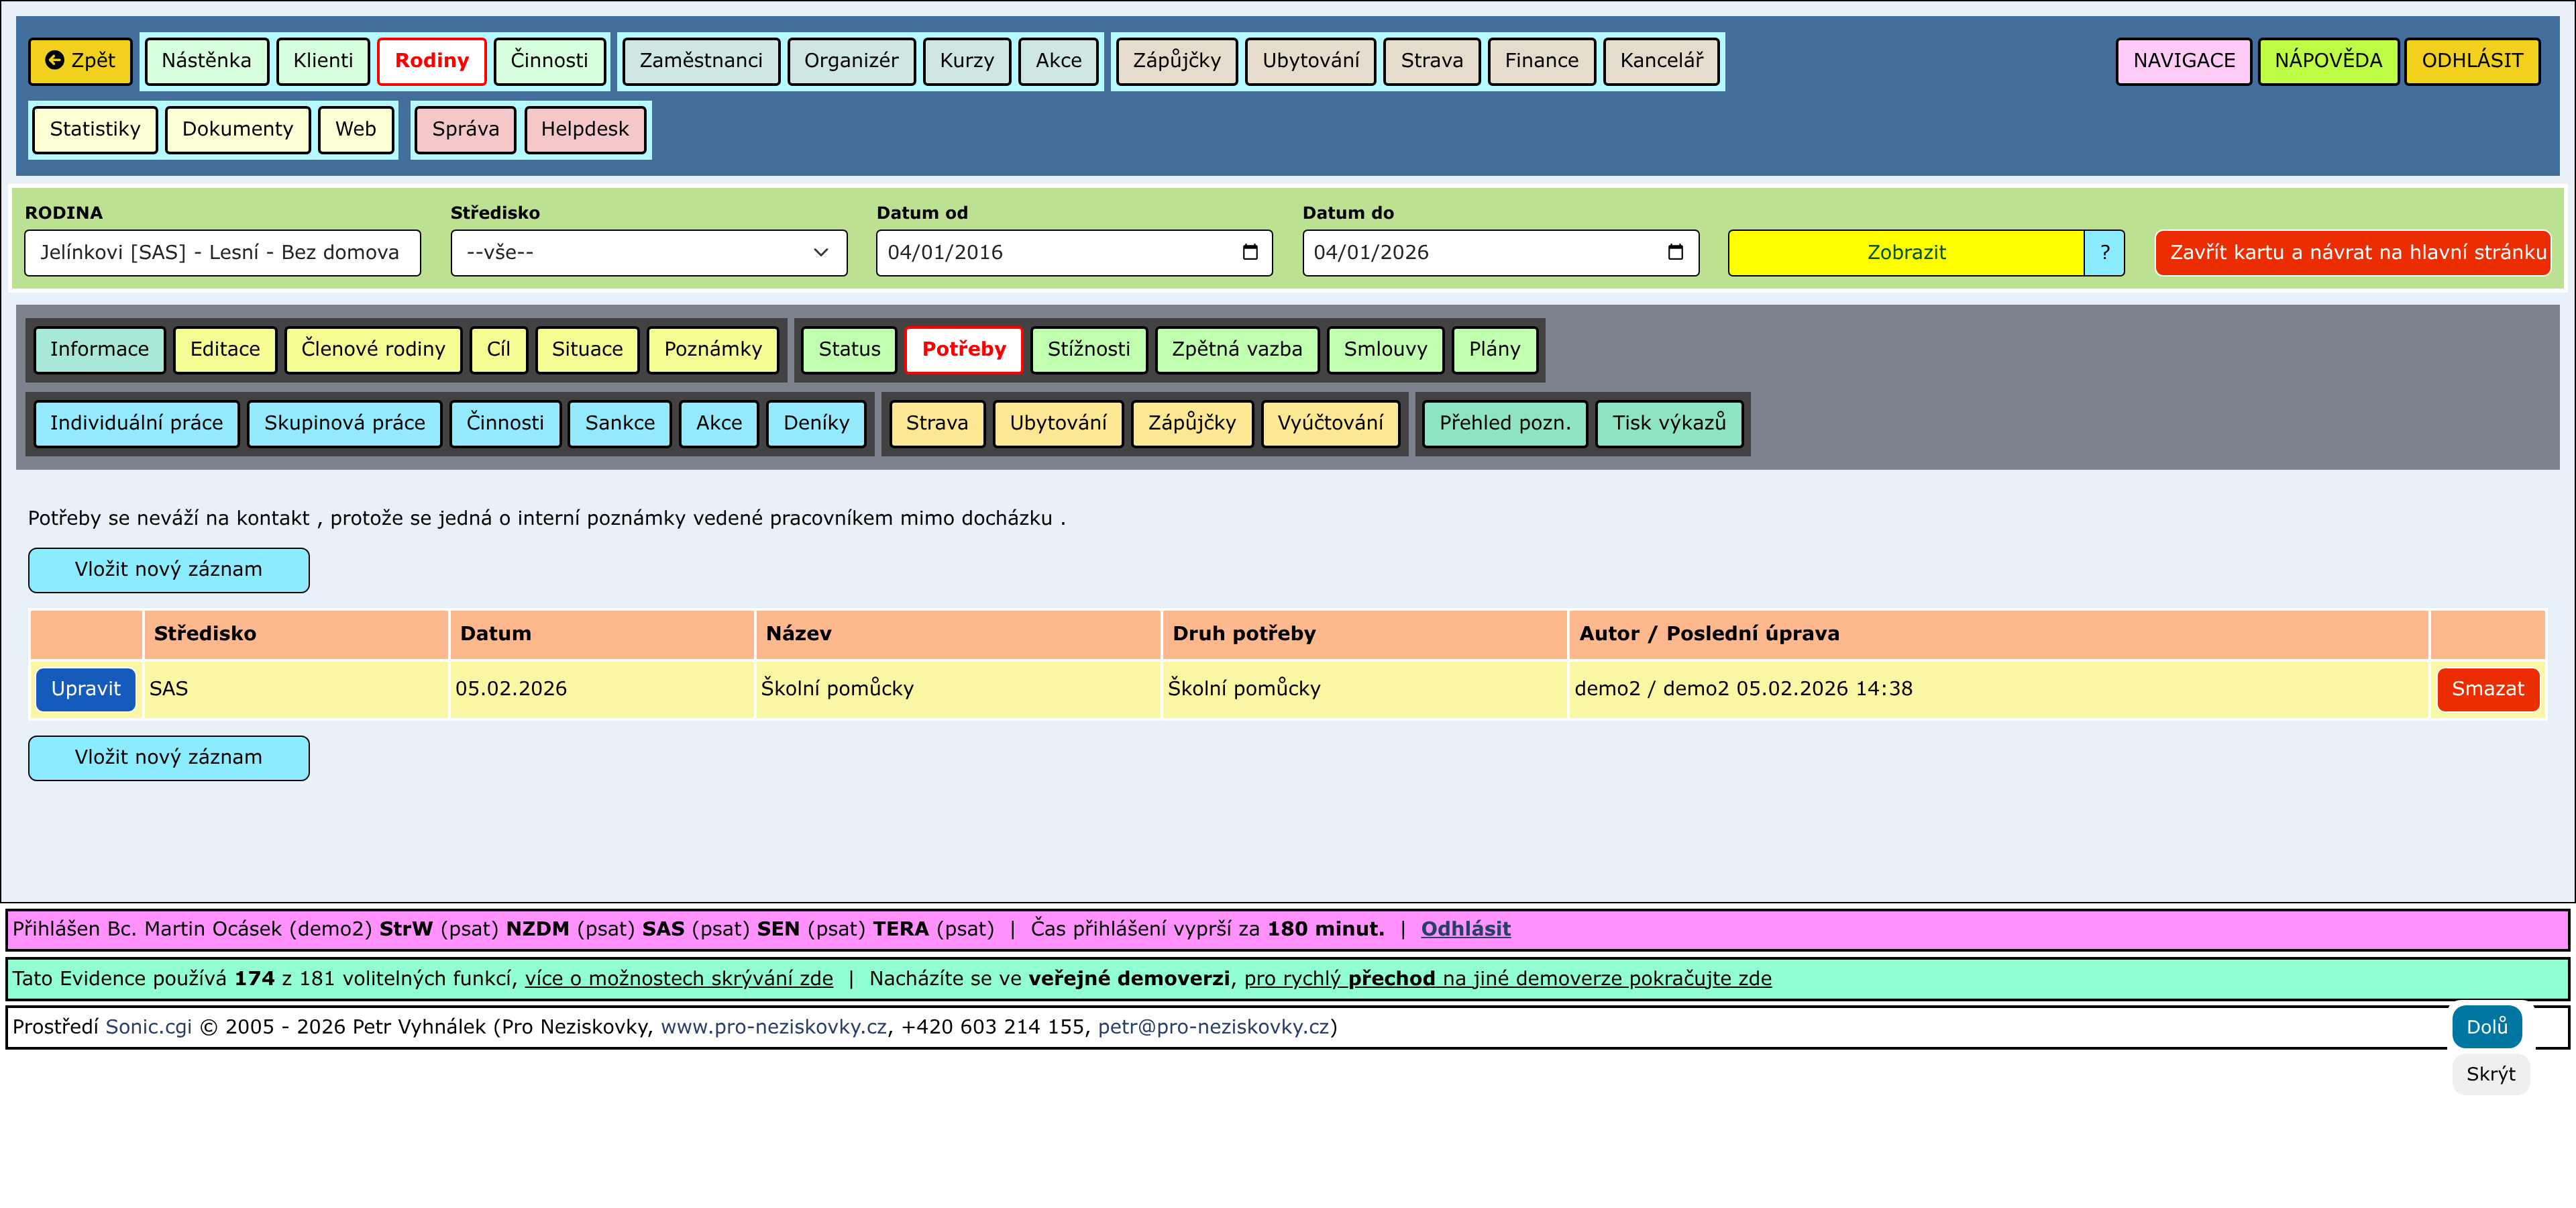Open the Poznámky tab
The width and height of the screenshot is (2576, 1208).
[x=712, y=350]
